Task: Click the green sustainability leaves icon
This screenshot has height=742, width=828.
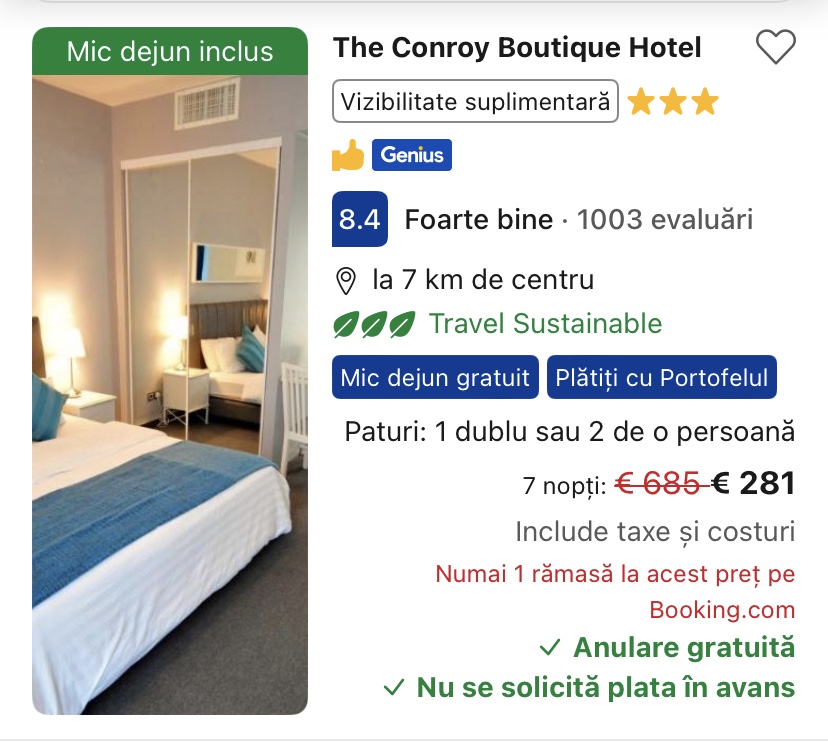Action: point(374,324)
